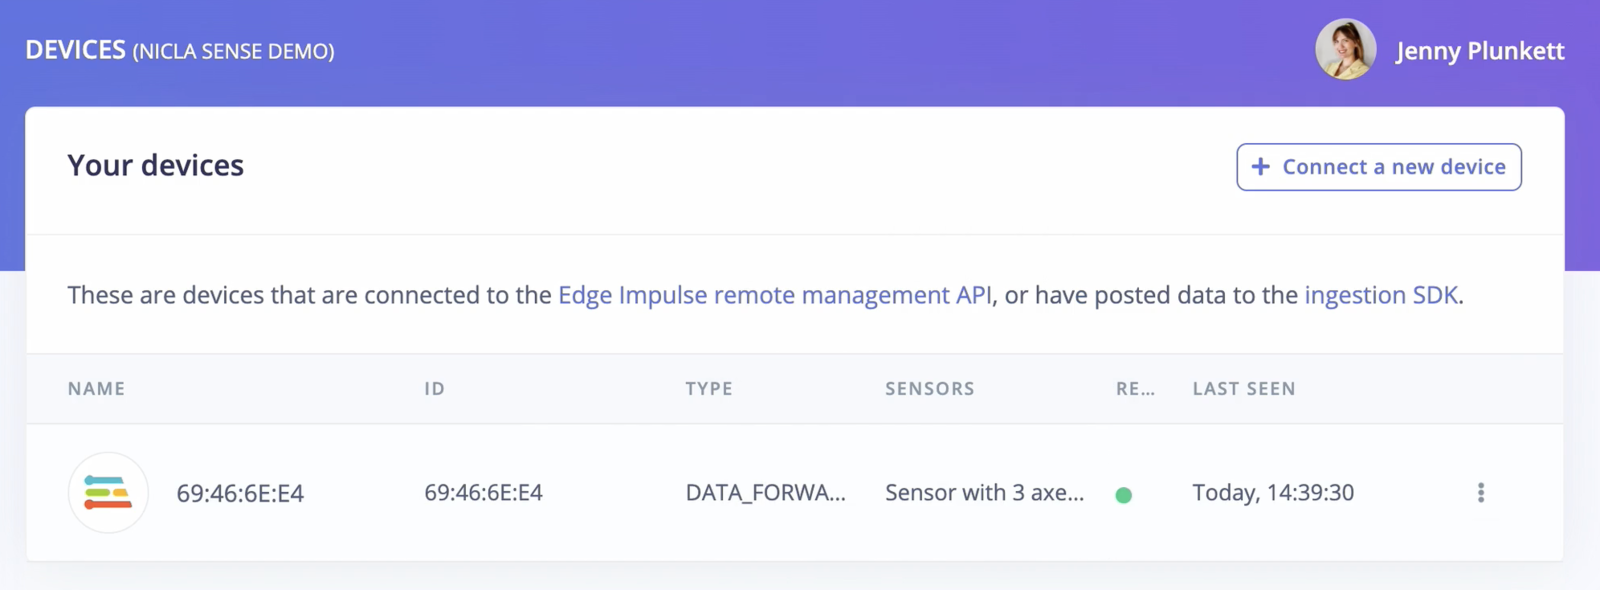Click the plus icon on the connect button
The width and height of the screenshot is (1600, 590).
[1261, 167]
